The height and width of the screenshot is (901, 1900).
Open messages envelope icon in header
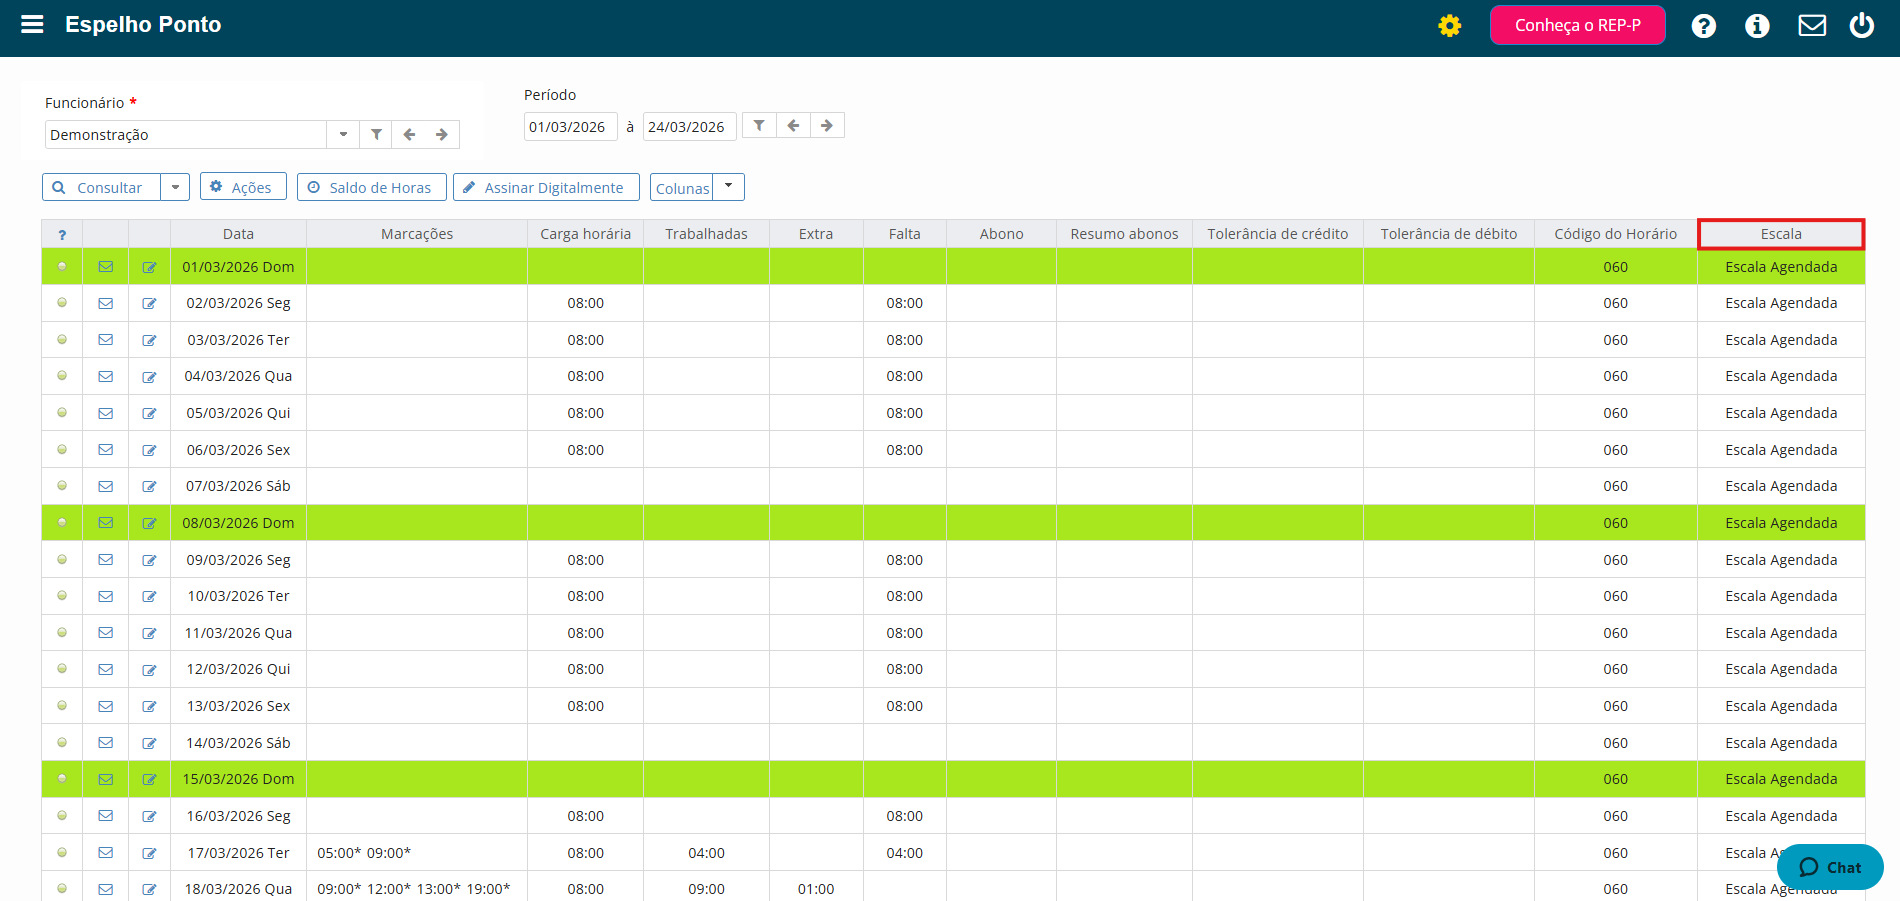(1812, 26)
